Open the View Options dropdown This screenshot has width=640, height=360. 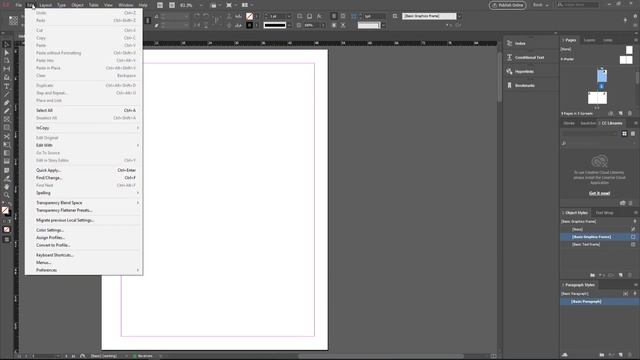(x=215, y=5)
